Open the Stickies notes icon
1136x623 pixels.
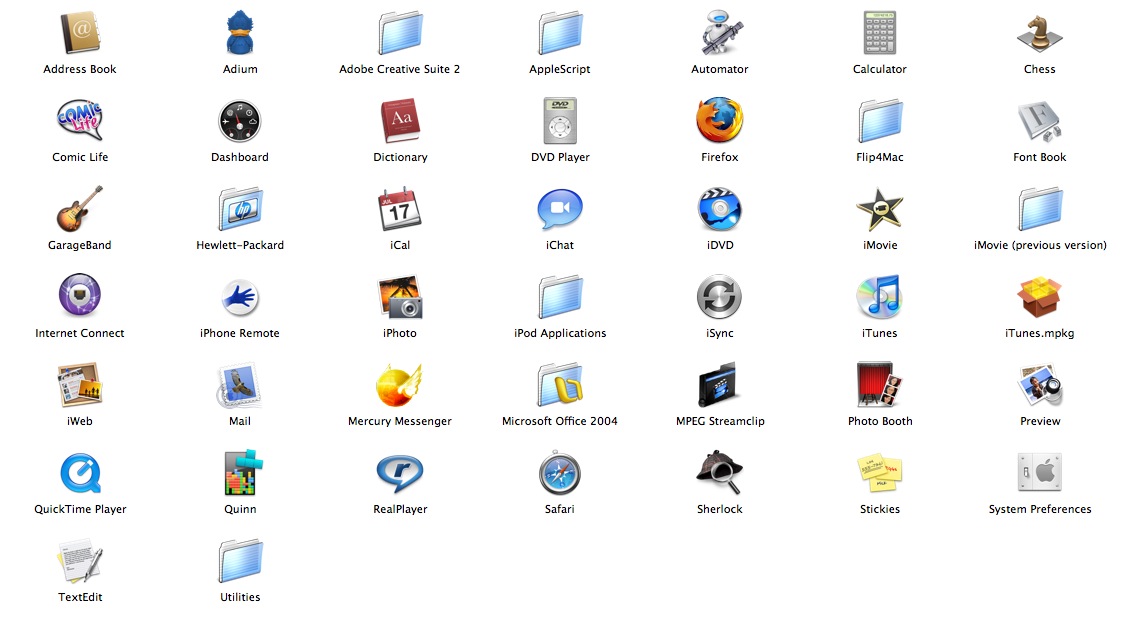[880, 474]
